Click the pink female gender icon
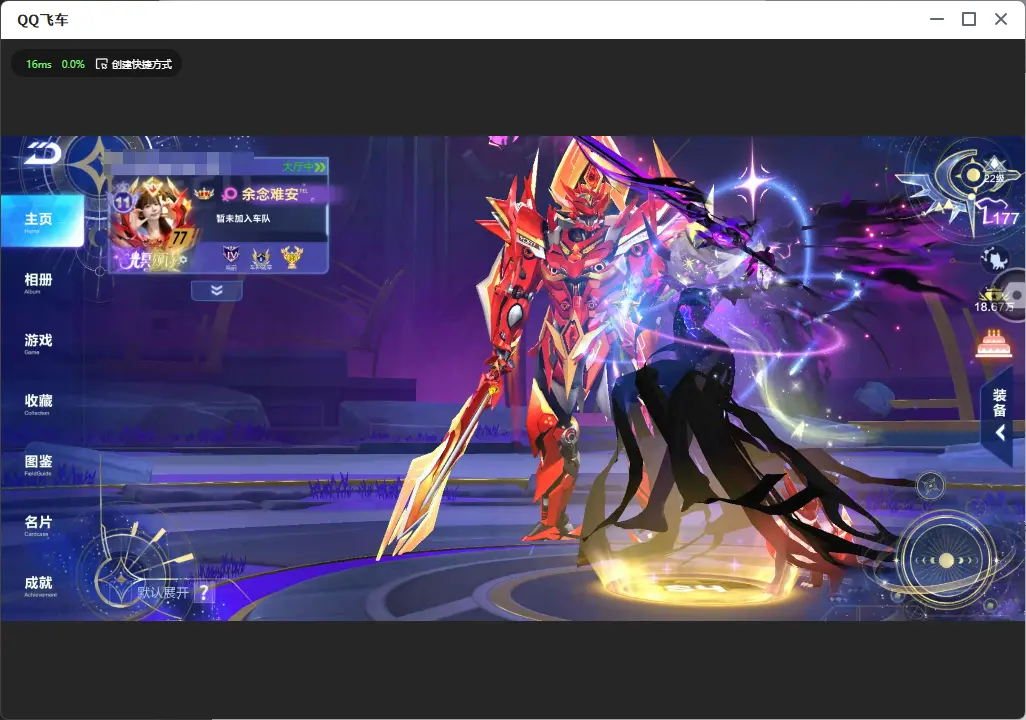The image size is (1026, 720). click(x=230, y=194)
